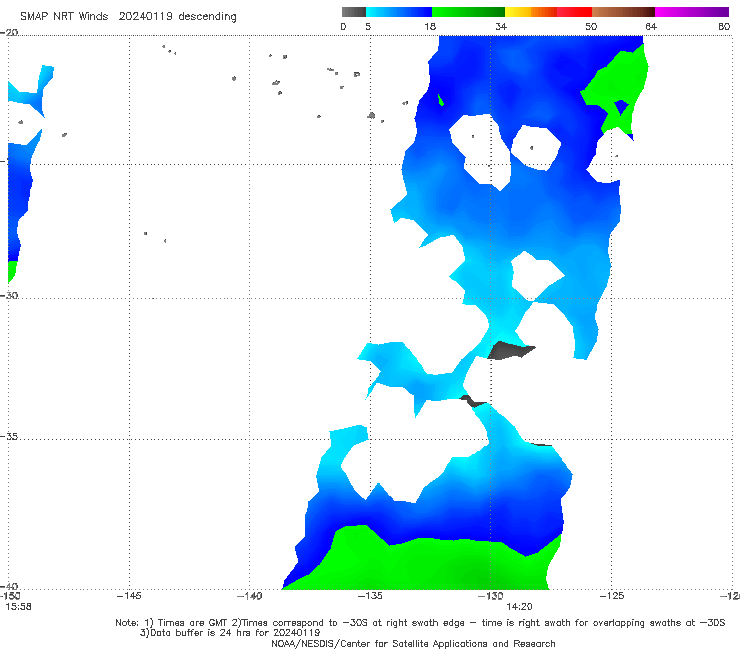Screen dimensions: 740x650
Task: Click the brown segment of the color bar
Action: [x=623, y=12]
